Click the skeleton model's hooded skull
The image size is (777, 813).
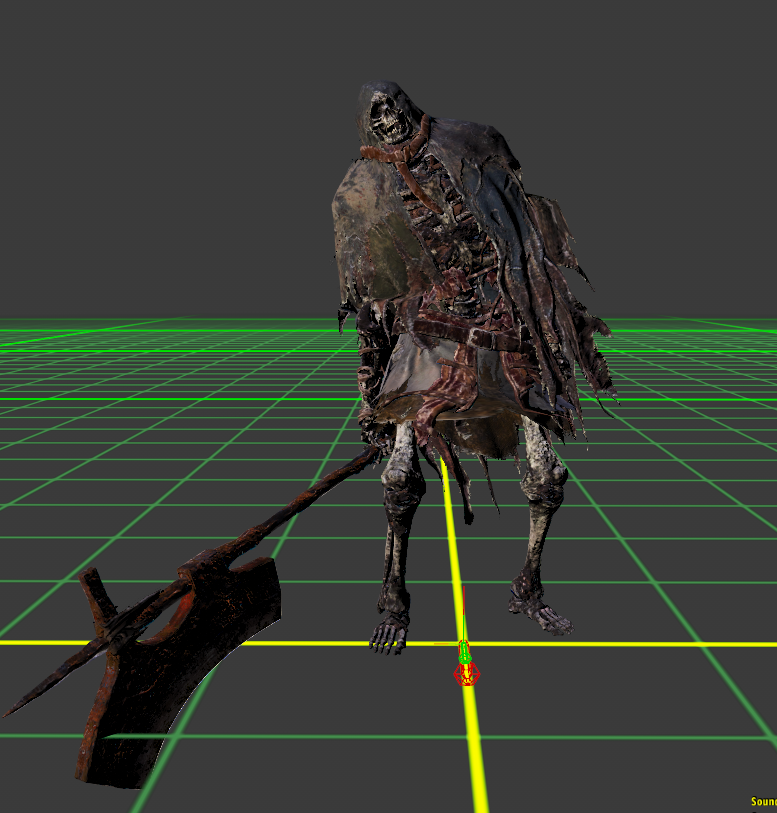pyautogui.click(x=389, y=115)
